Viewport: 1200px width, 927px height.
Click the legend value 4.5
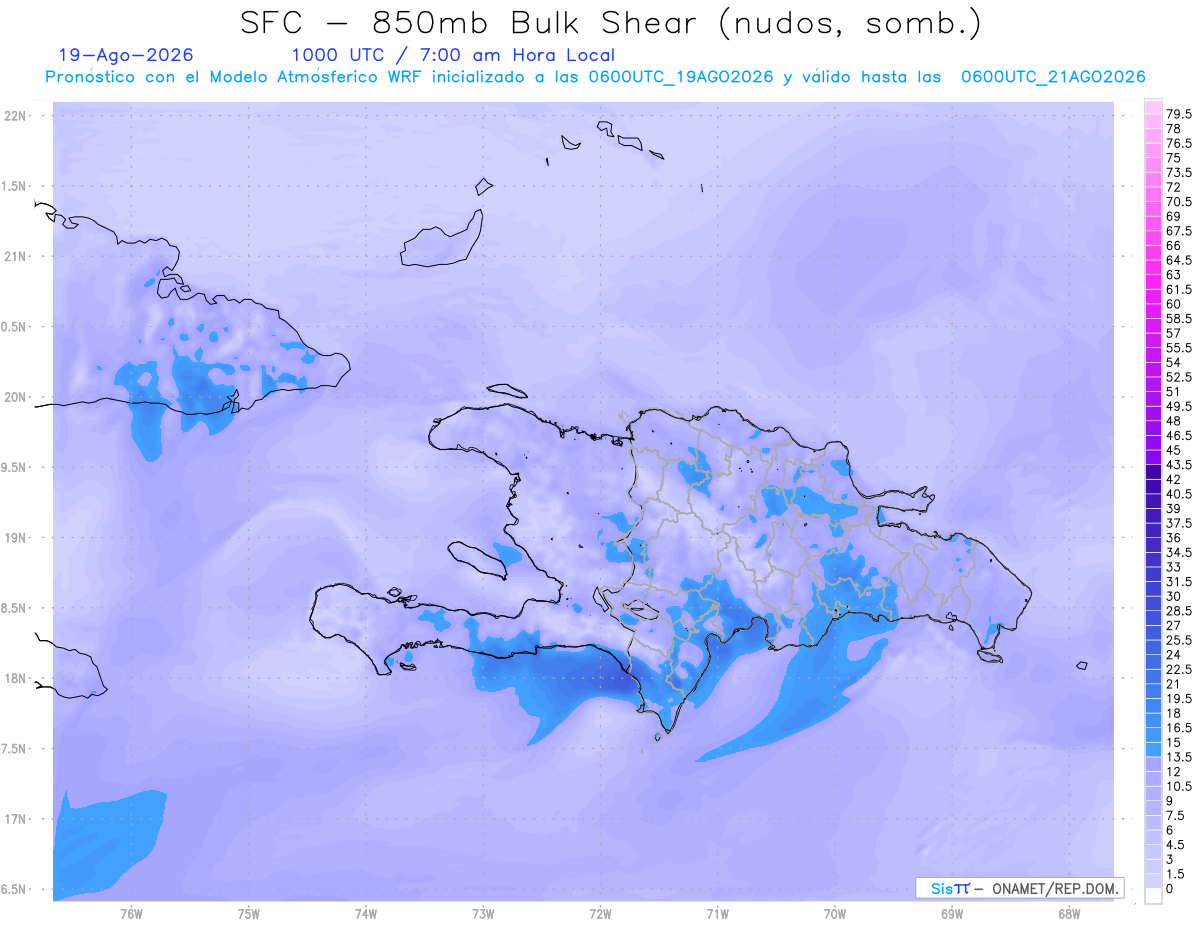click(x=1176, y=843)
